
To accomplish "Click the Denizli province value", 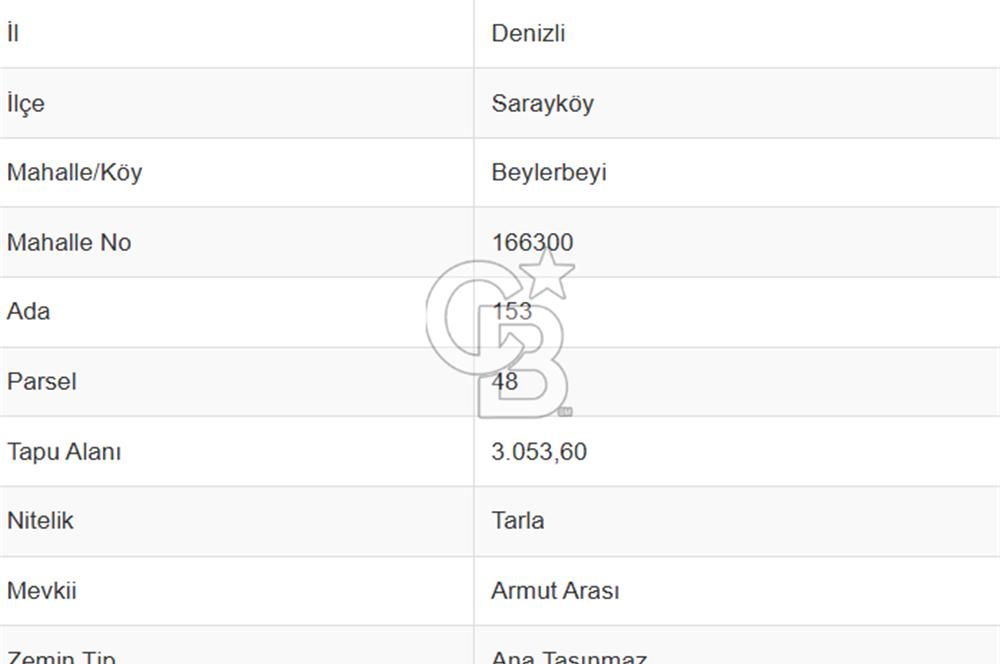I will pyautogui.click(x=528, y=33).
